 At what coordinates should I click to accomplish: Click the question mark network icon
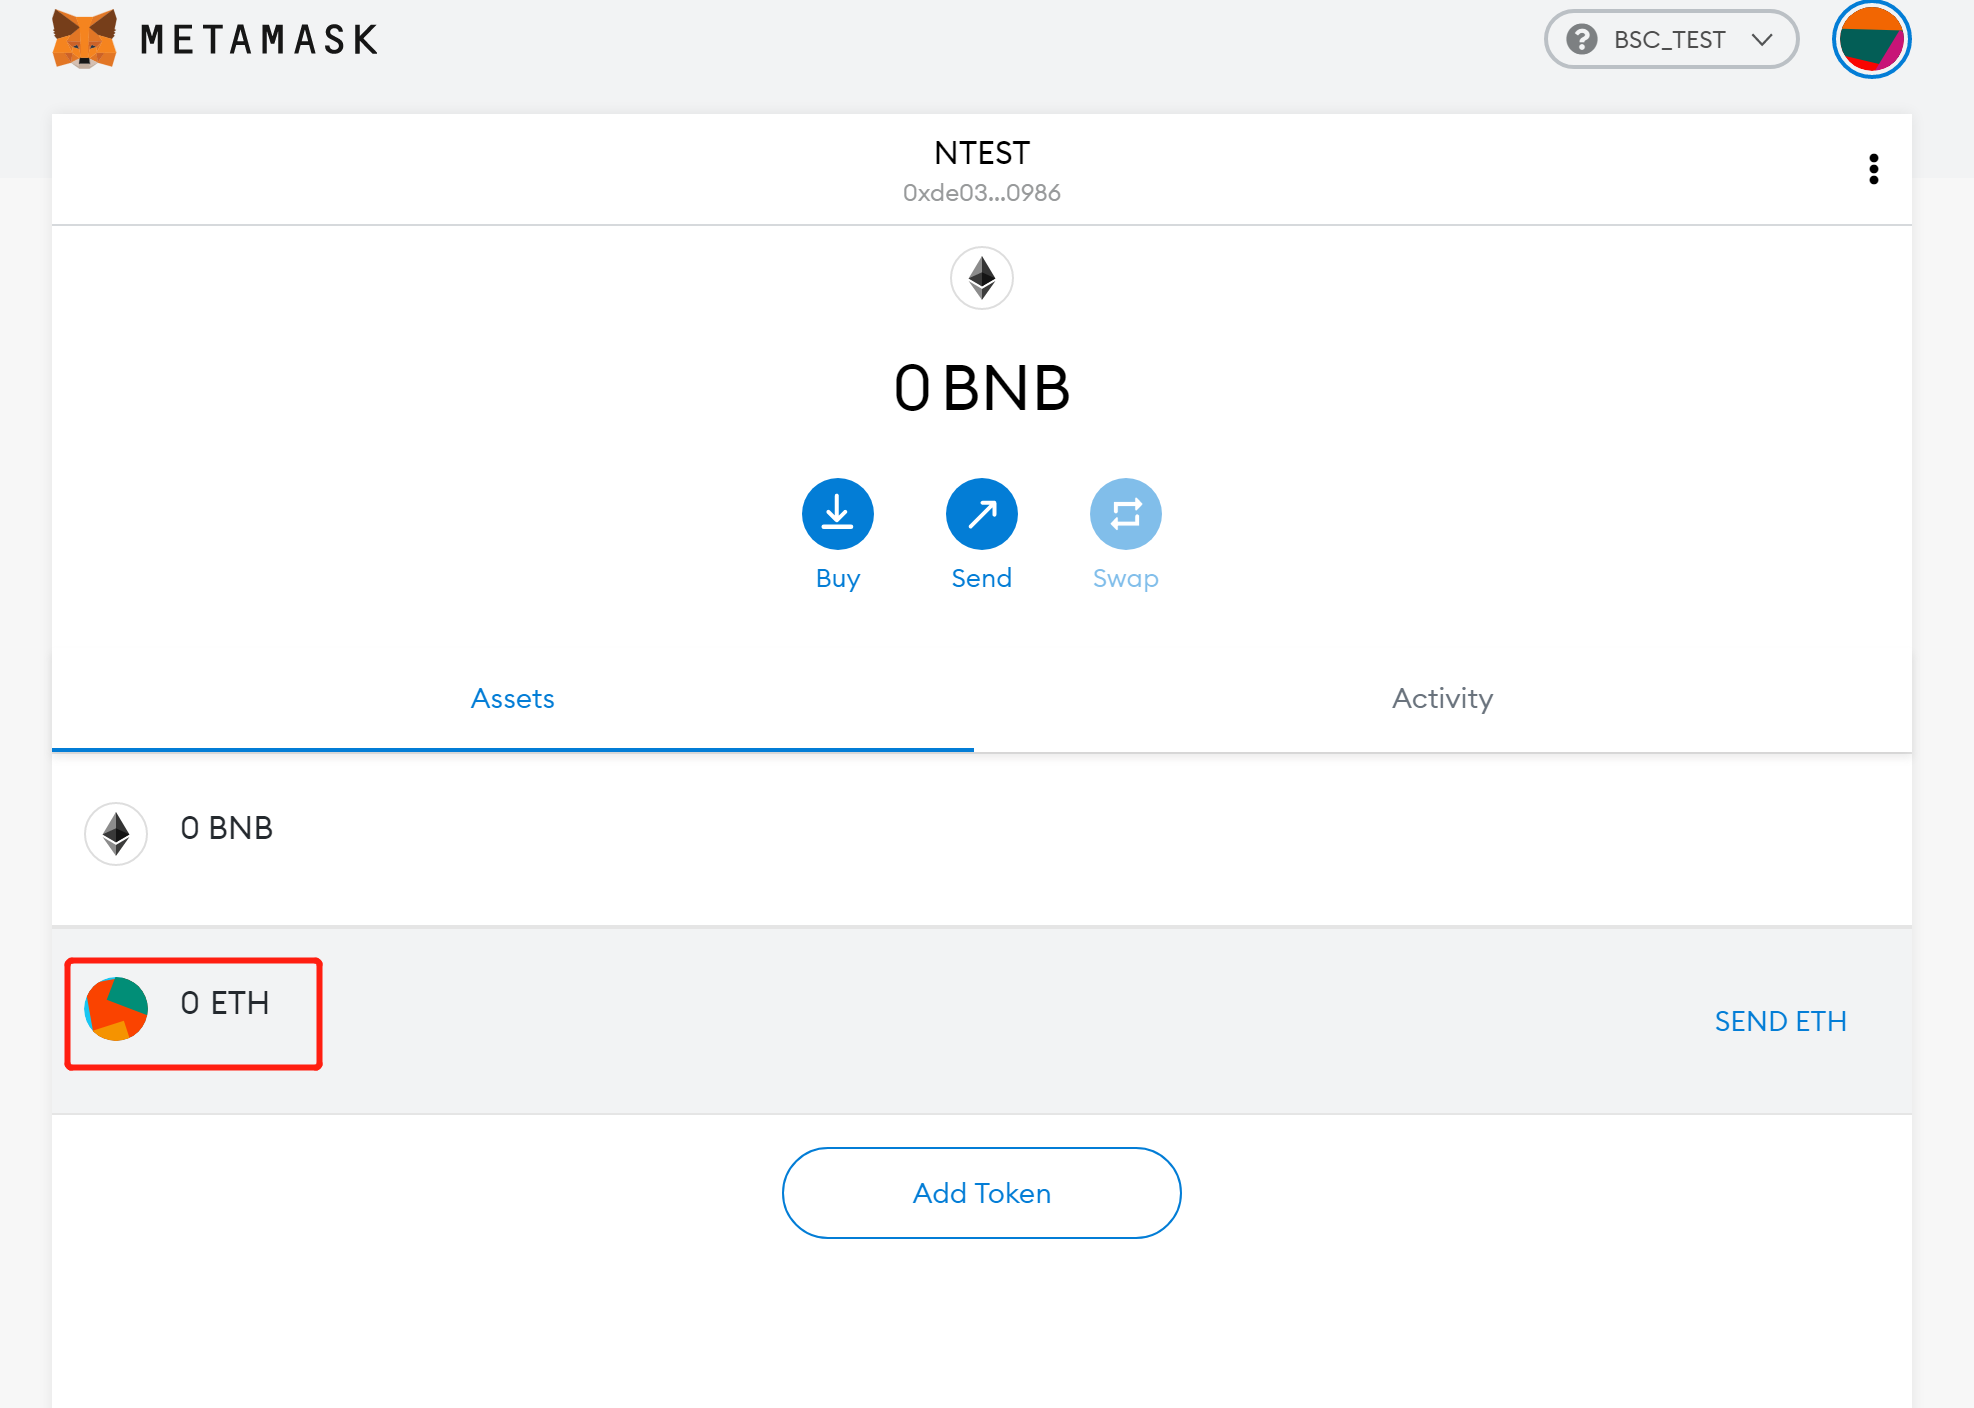pyautogui.click(x=1581, y=39)
